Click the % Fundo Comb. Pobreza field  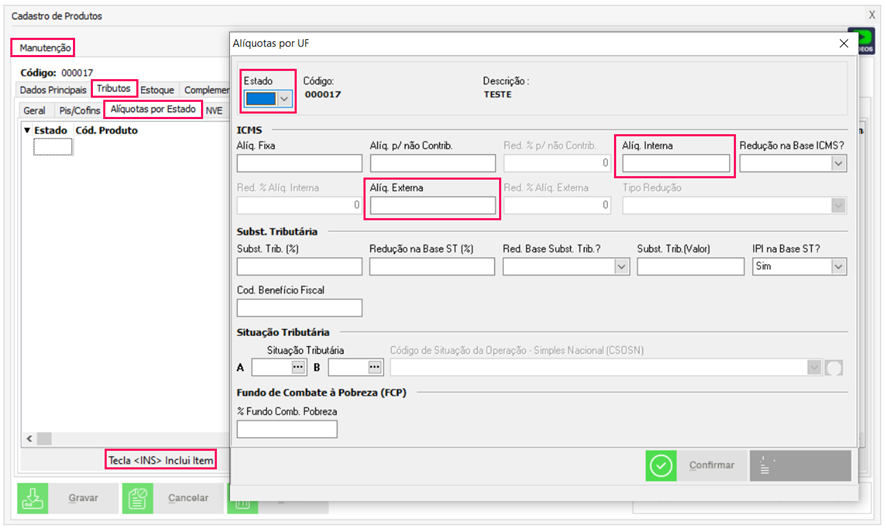[287, 429]
